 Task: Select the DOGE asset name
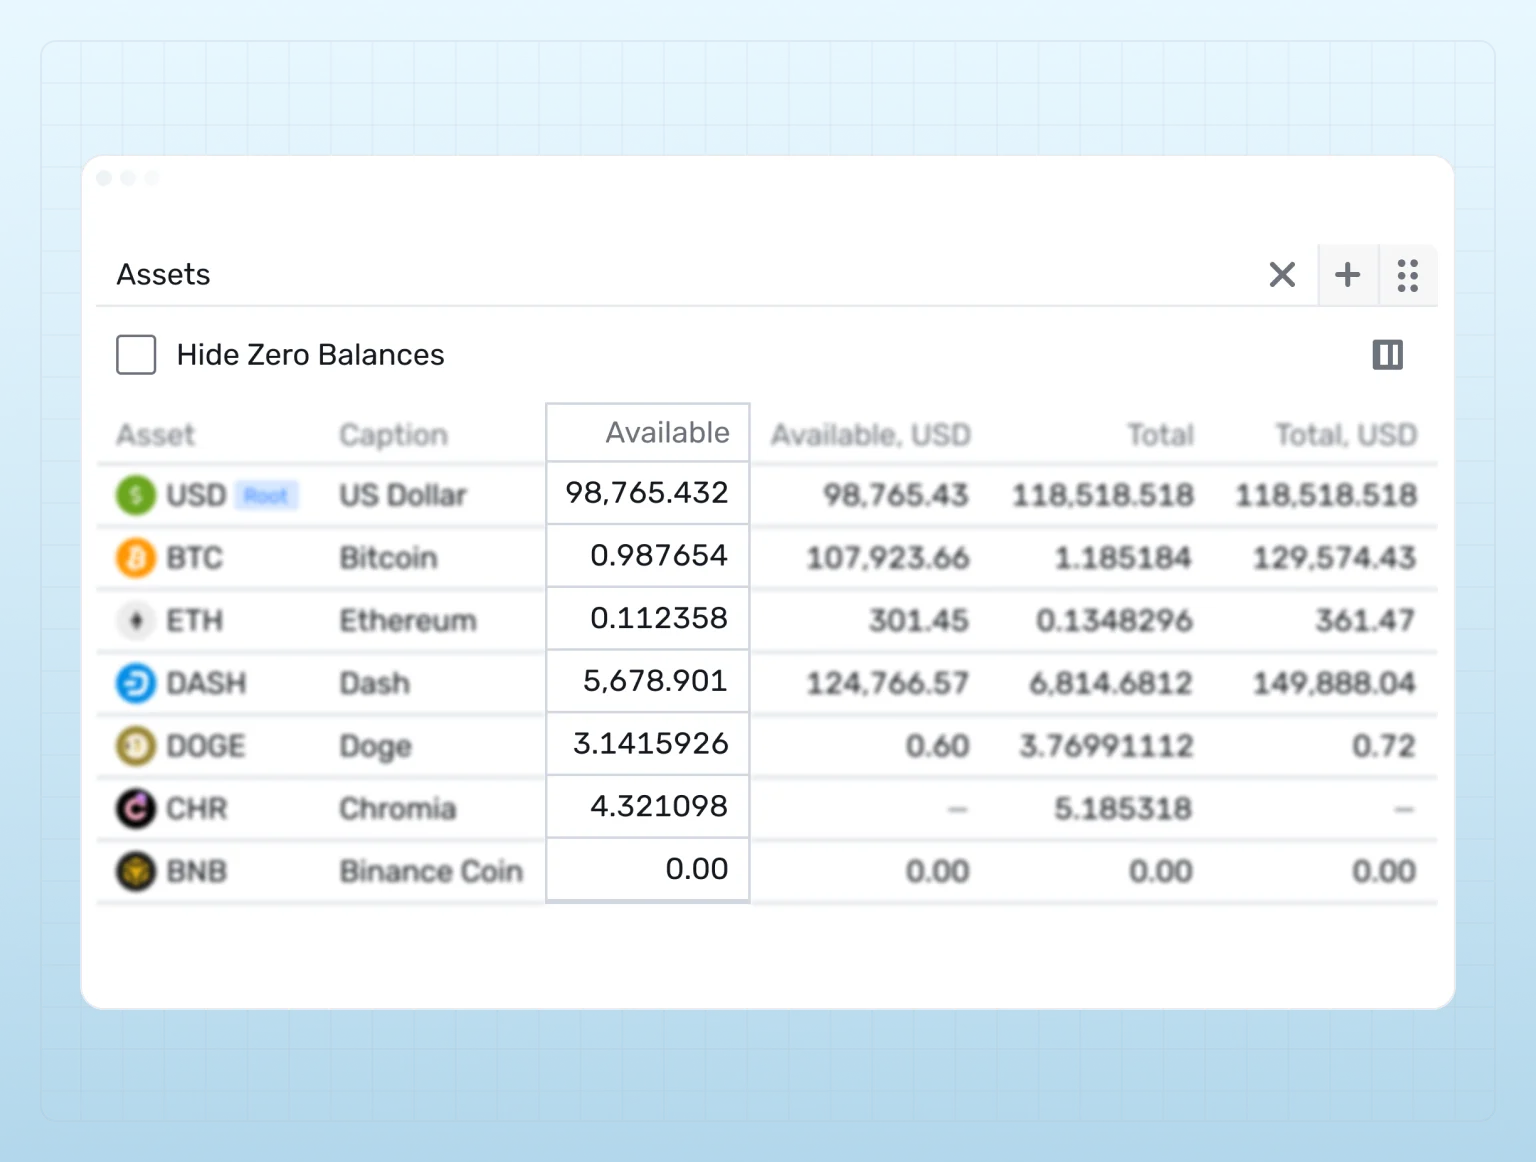206,746
